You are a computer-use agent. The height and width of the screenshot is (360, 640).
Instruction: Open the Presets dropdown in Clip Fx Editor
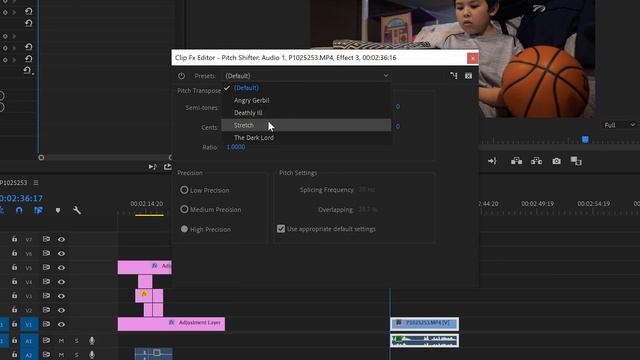(x=307, y=76)
